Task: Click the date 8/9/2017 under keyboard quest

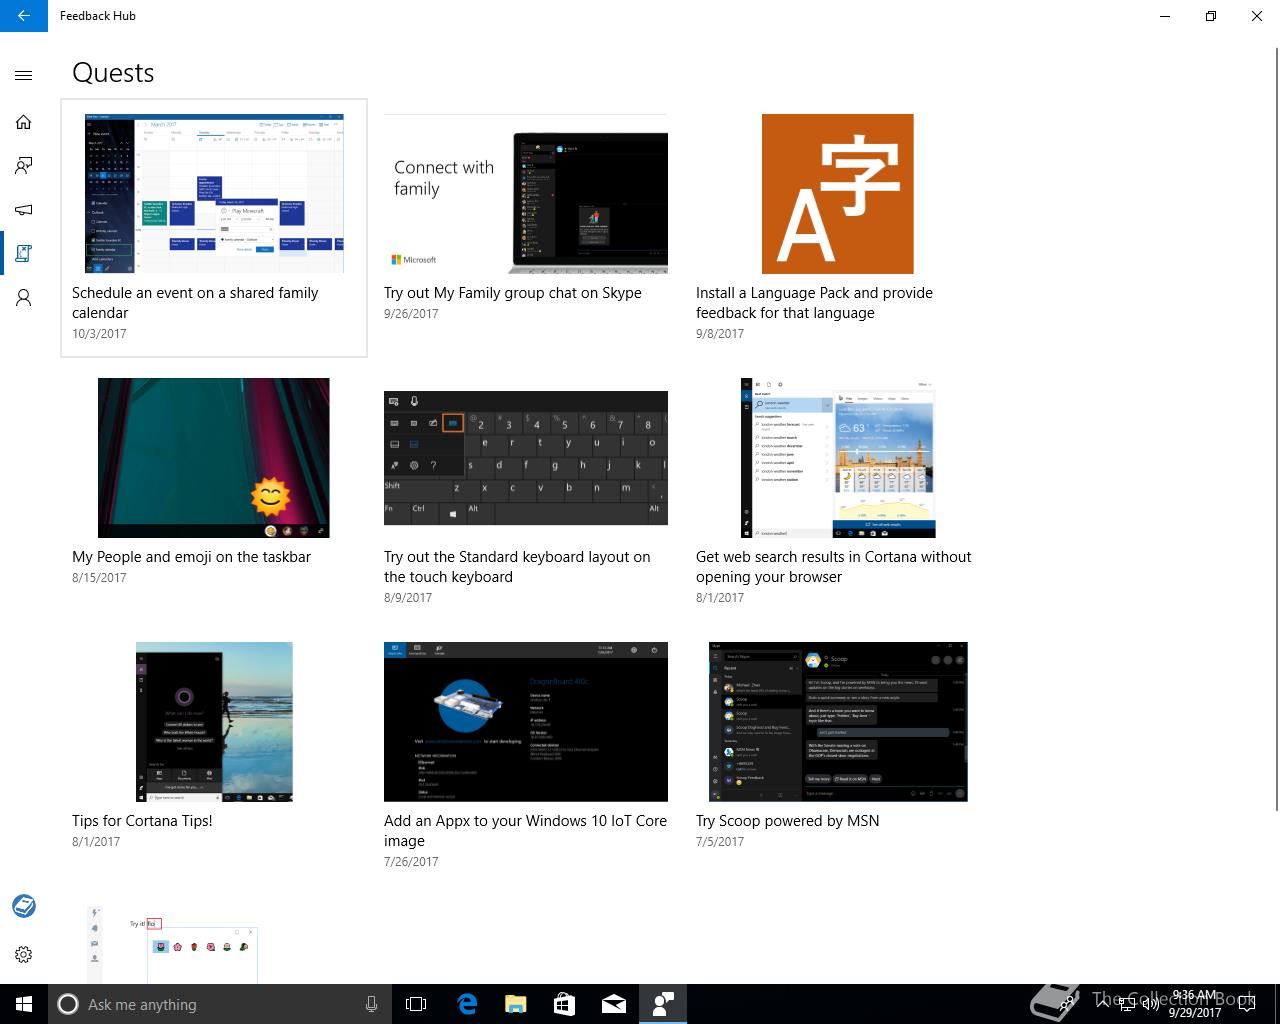Action: [x=408, y=598]
